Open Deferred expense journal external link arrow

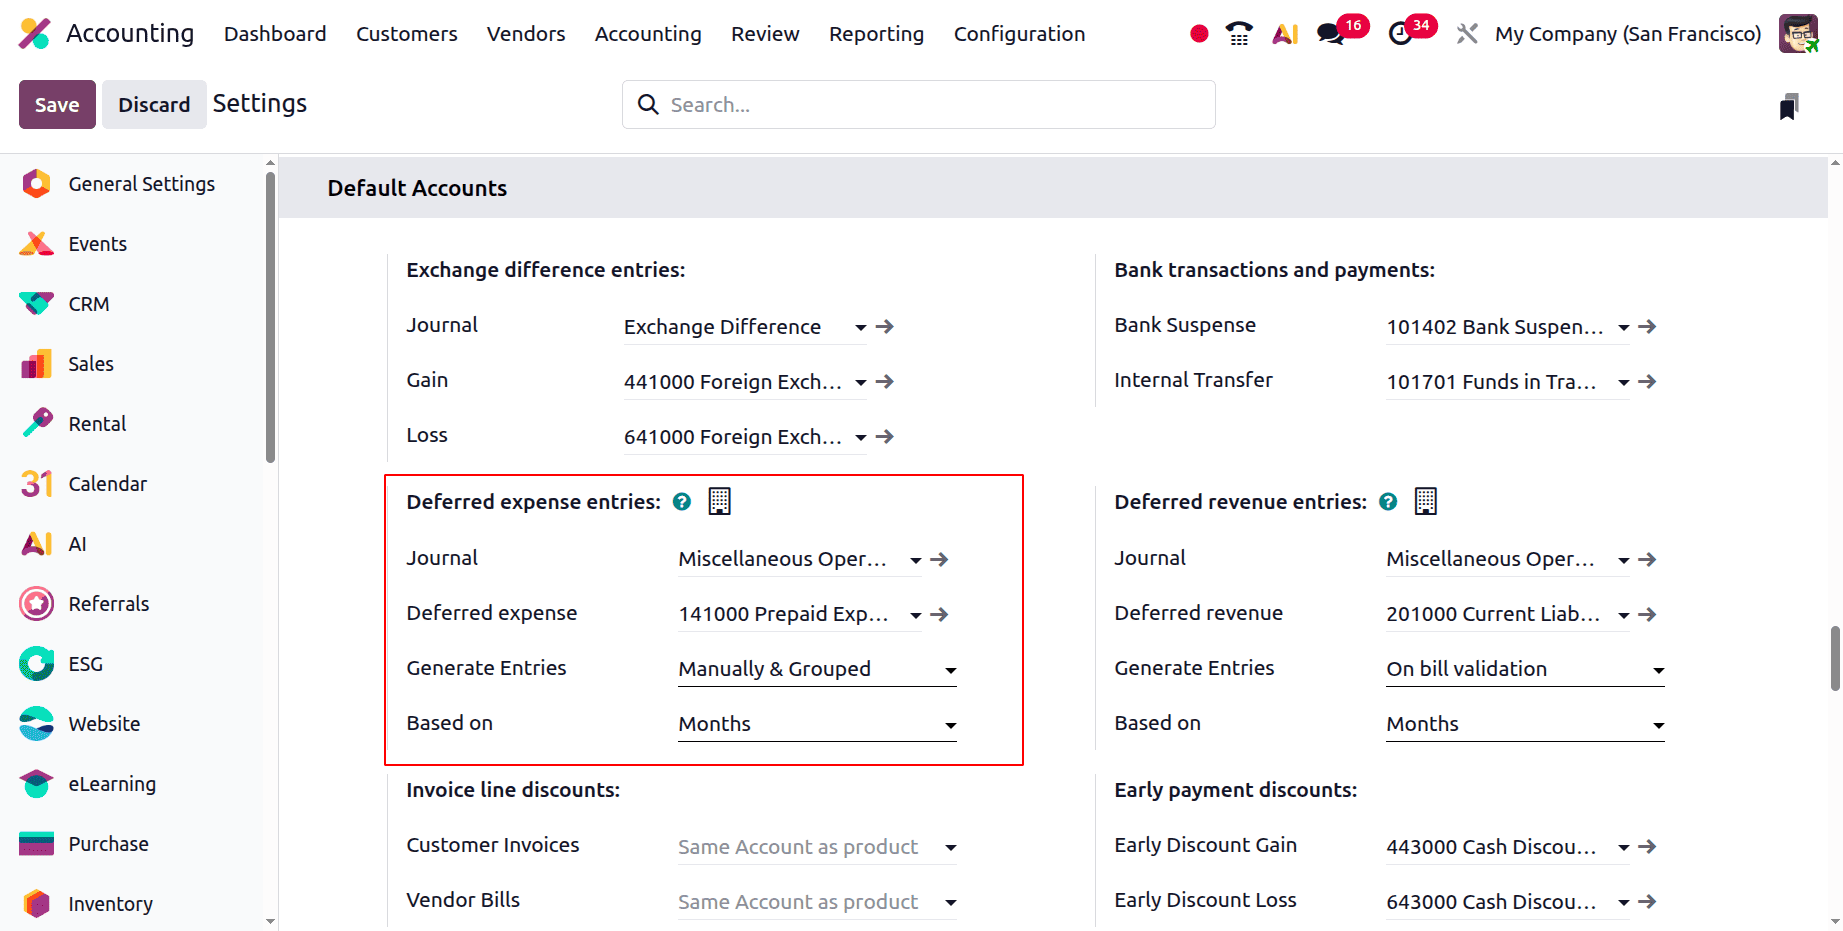tap(940, 560)
